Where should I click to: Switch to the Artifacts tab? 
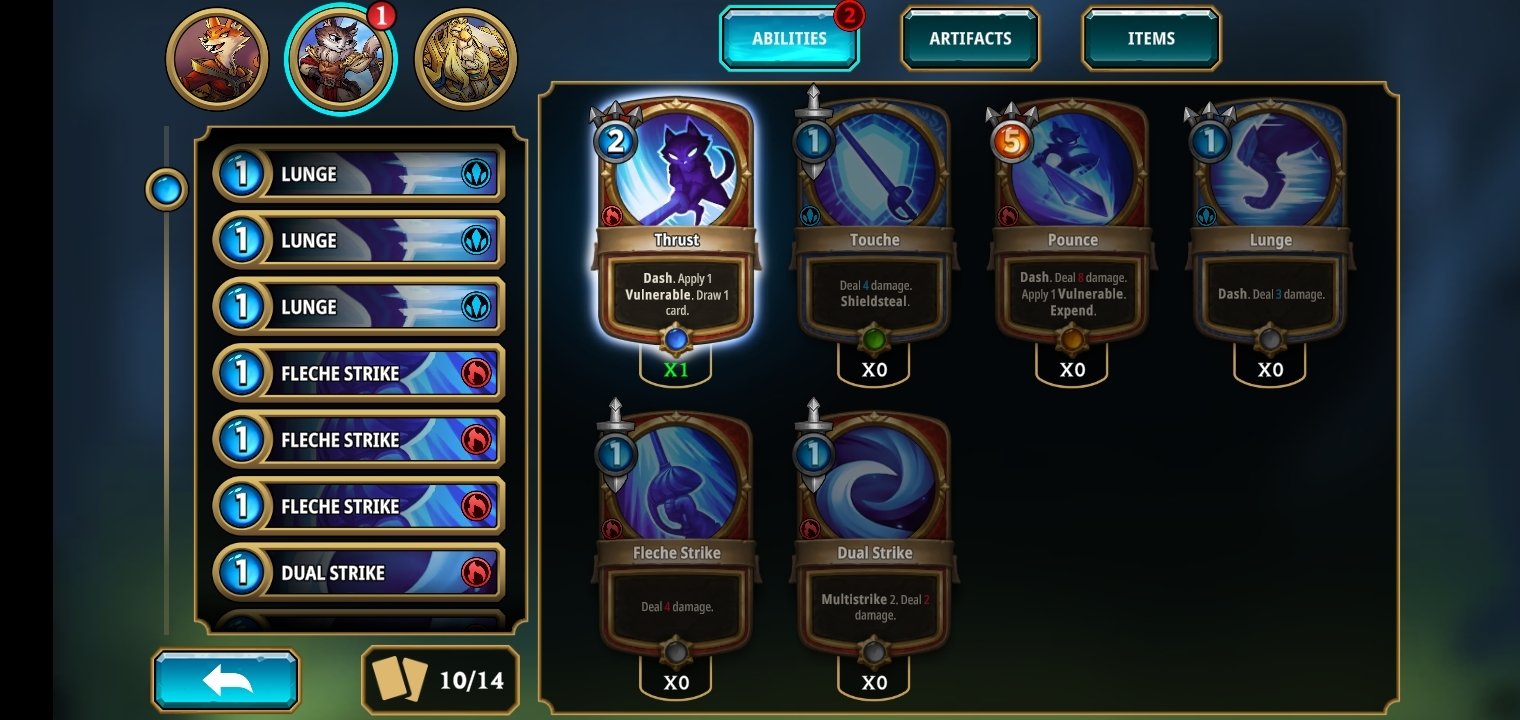tap(970, 39)
